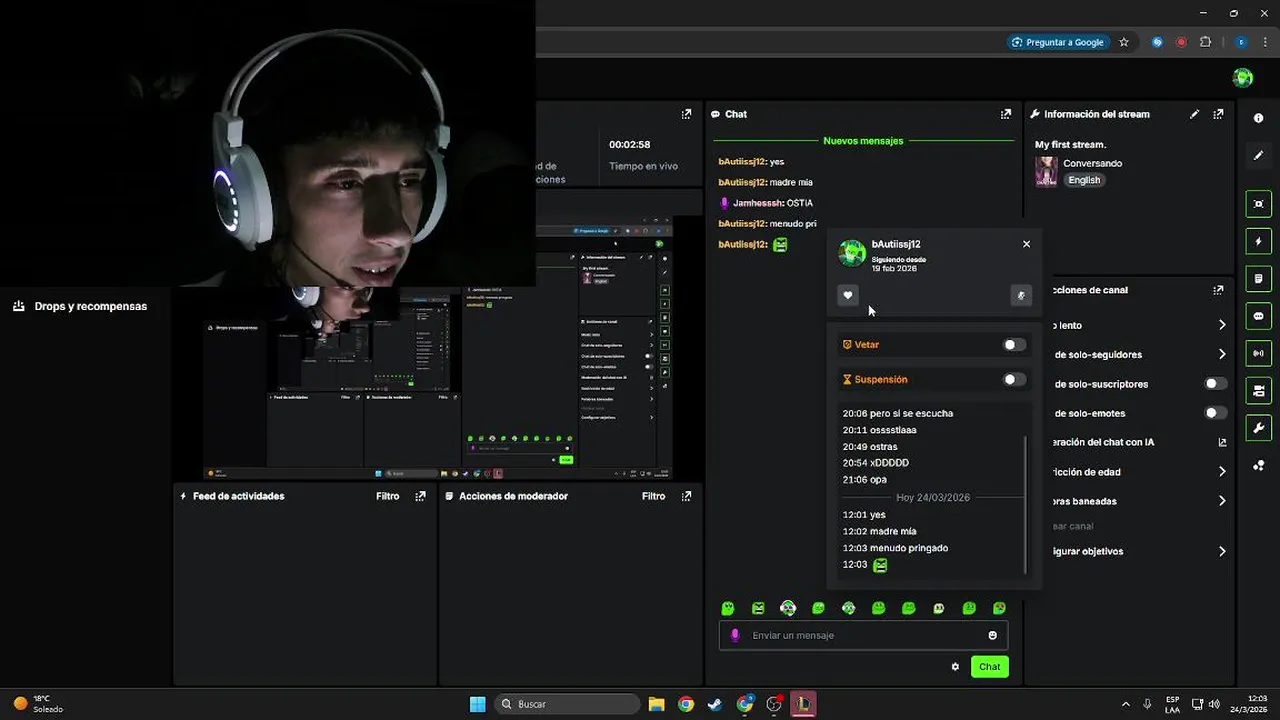
Task: Click the bAutiissj12 avatar on user card
Action: pyautogui.click(x=852, y=253)
